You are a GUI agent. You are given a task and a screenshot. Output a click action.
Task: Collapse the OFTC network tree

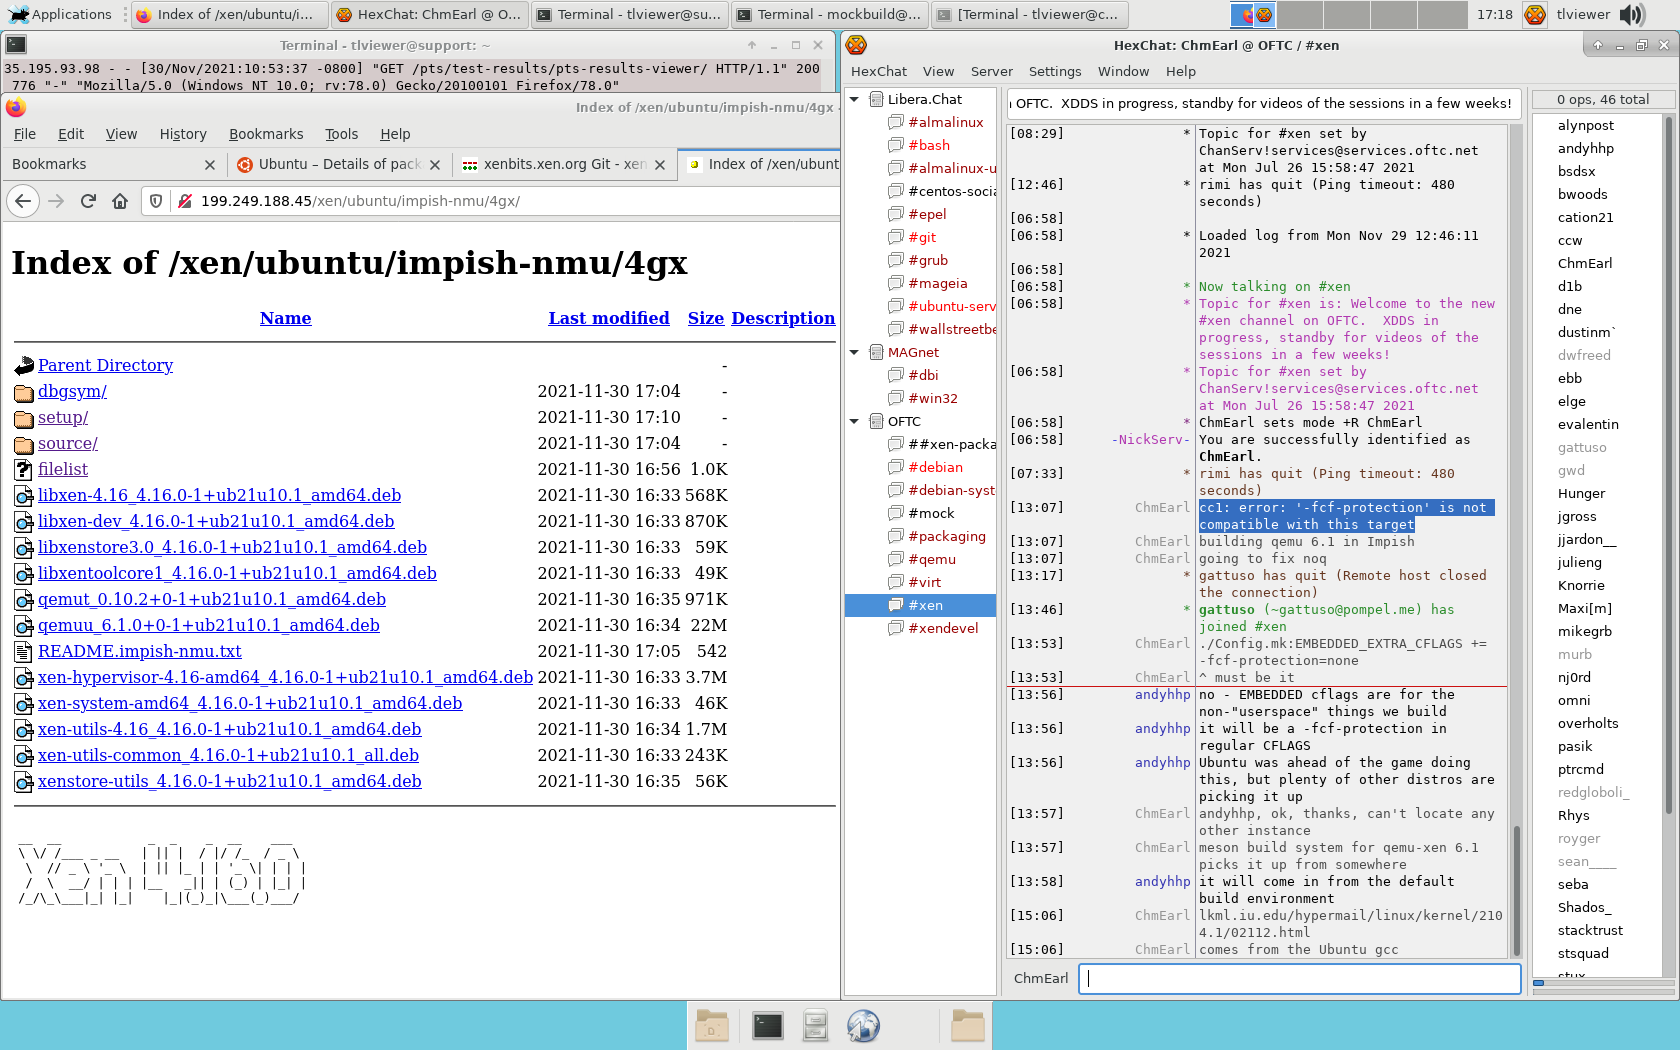click(x=854, y=421)
